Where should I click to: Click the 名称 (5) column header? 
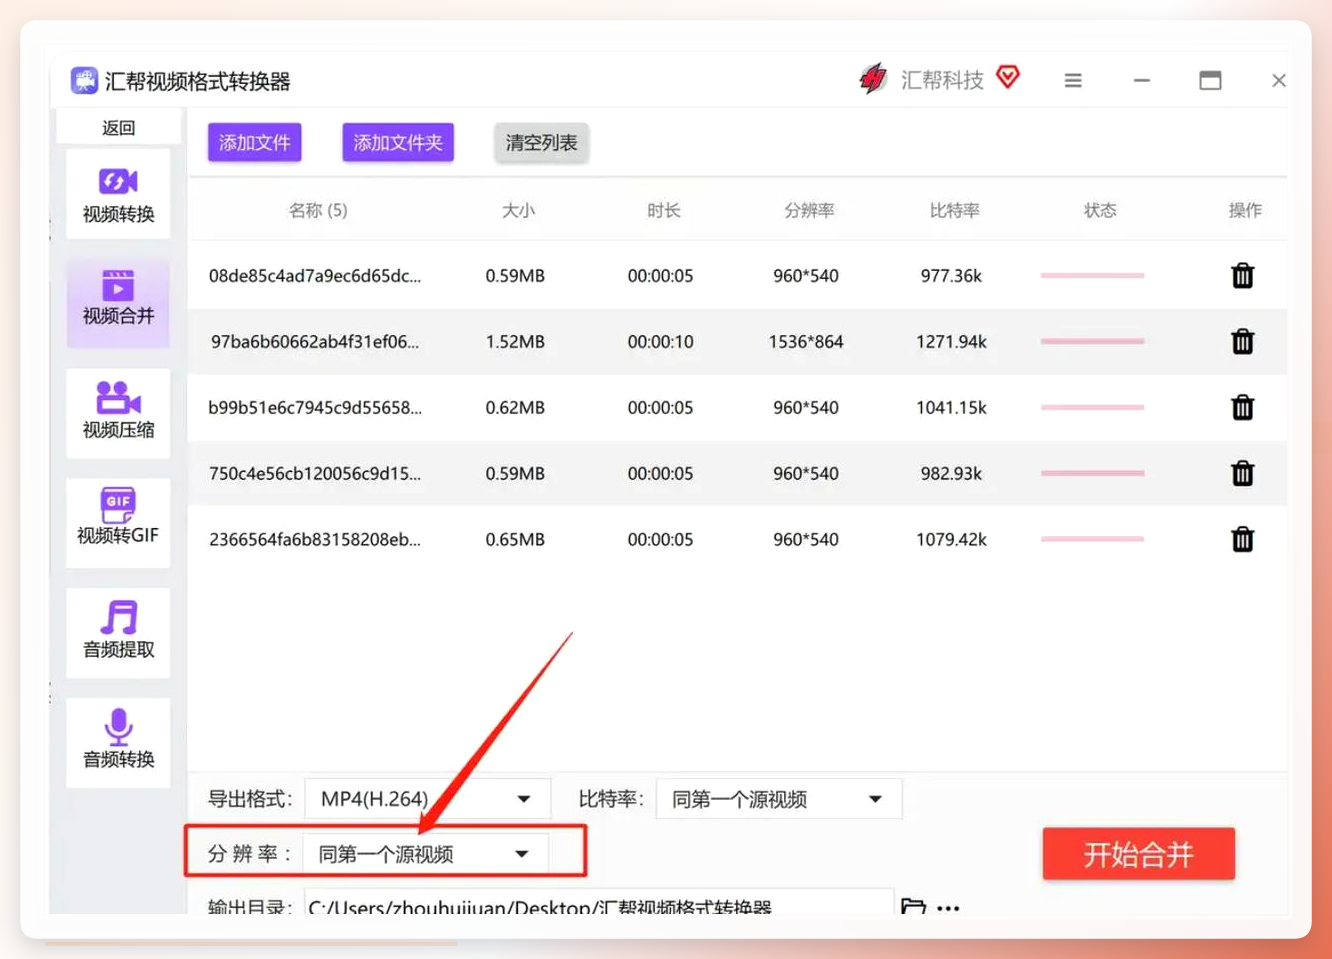[318, 210]
